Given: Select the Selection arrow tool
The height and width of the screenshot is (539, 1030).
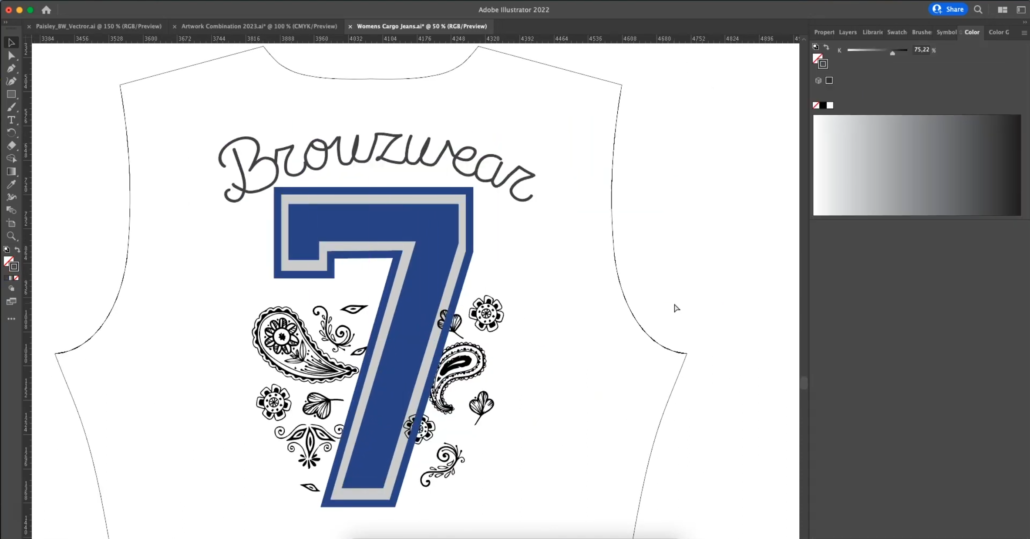Looking at the screenshot, I should (12, 43).
